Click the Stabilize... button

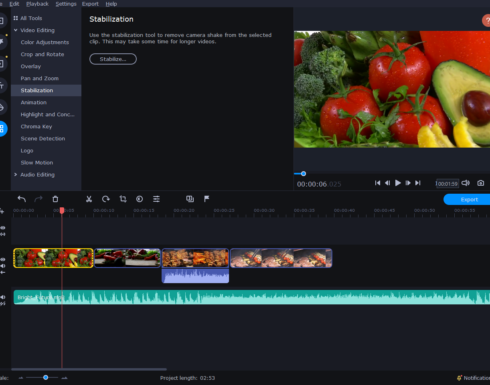pos(113,59)
